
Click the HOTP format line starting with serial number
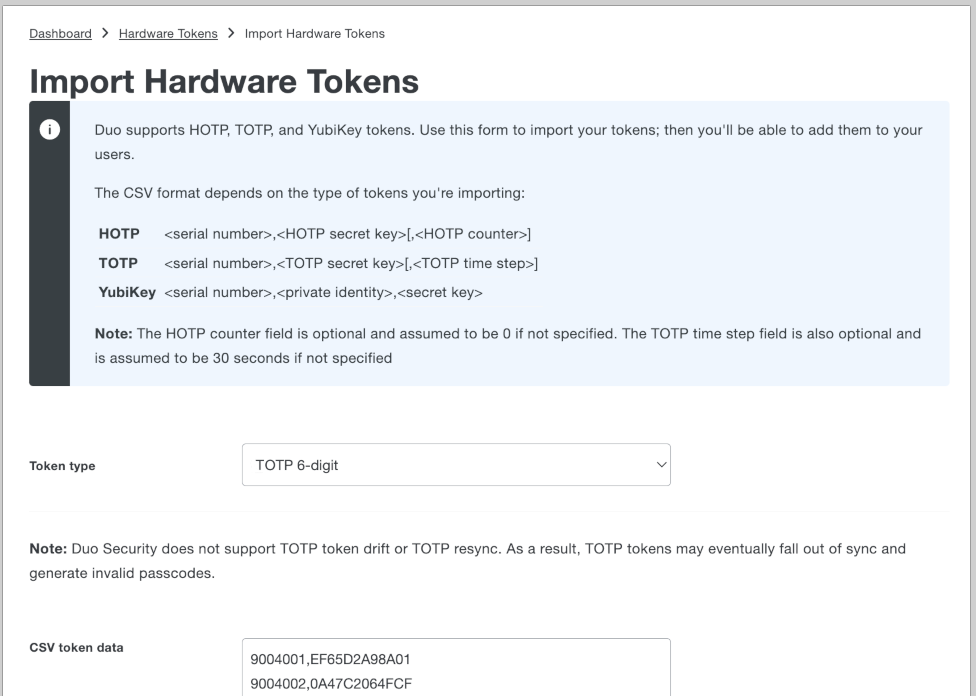point(347,234)
